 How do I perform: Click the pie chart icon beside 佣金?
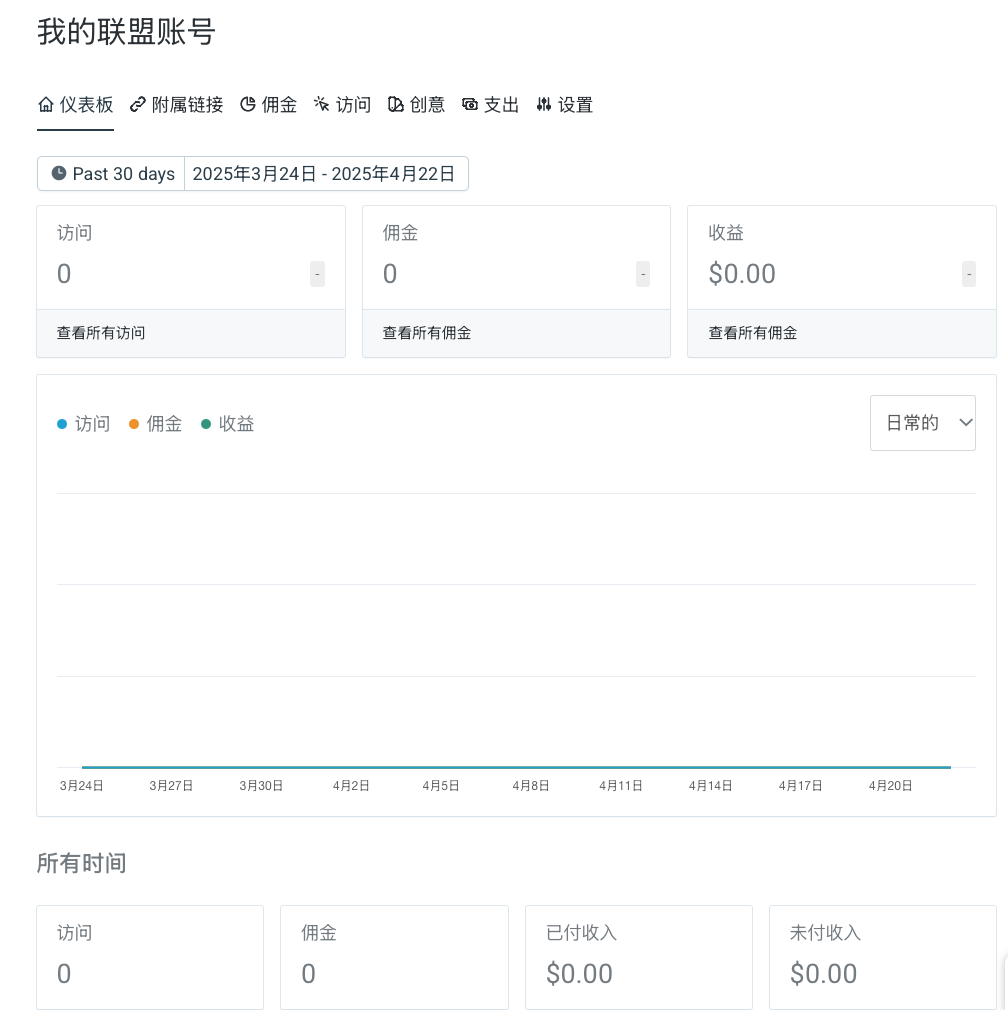(247, 104)
